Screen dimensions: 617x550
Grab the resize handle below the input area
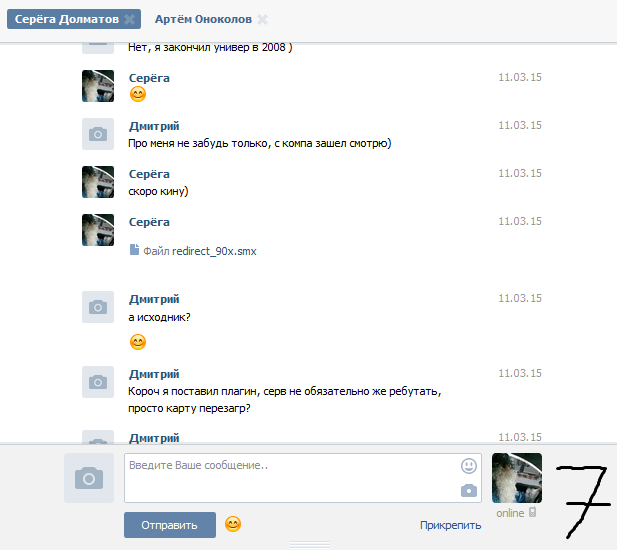point(310,545)
